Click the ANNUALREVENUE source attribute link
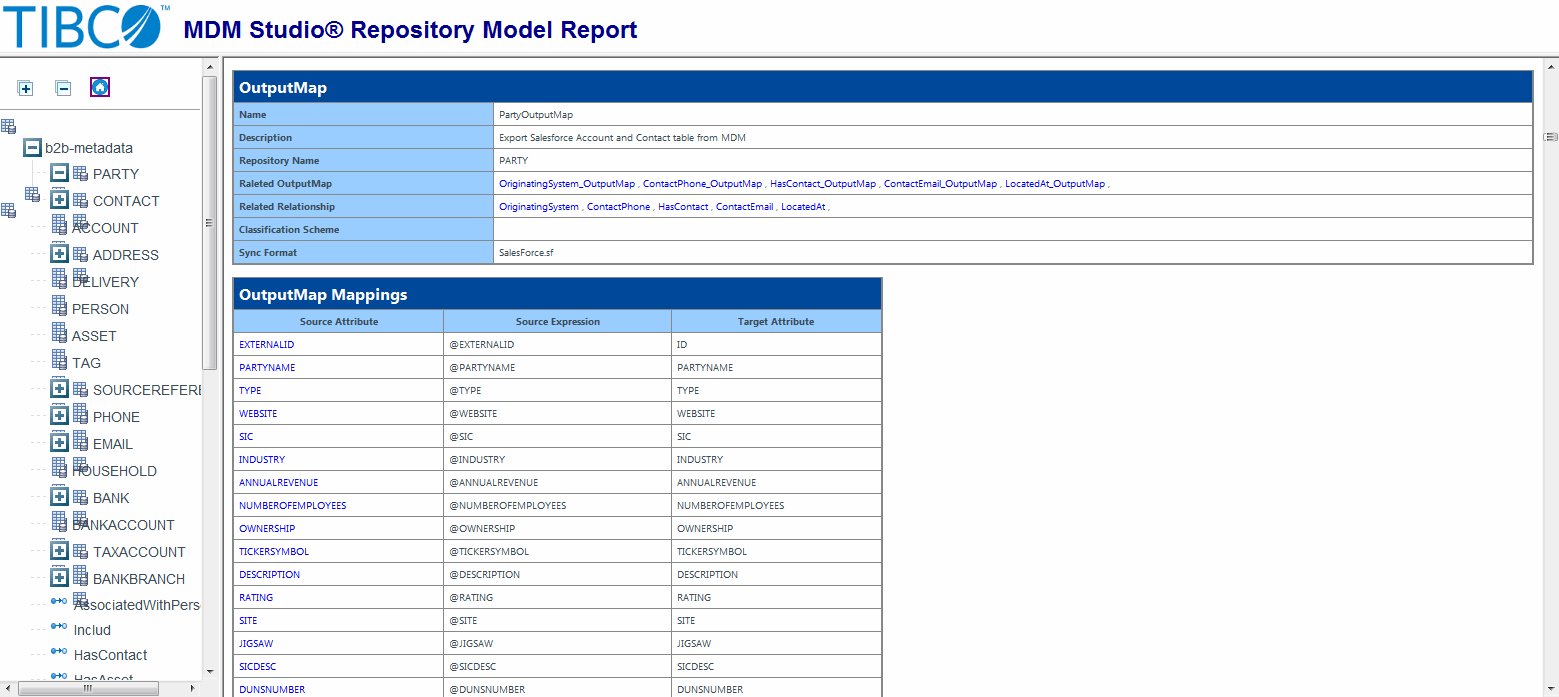 pos(277,483)
